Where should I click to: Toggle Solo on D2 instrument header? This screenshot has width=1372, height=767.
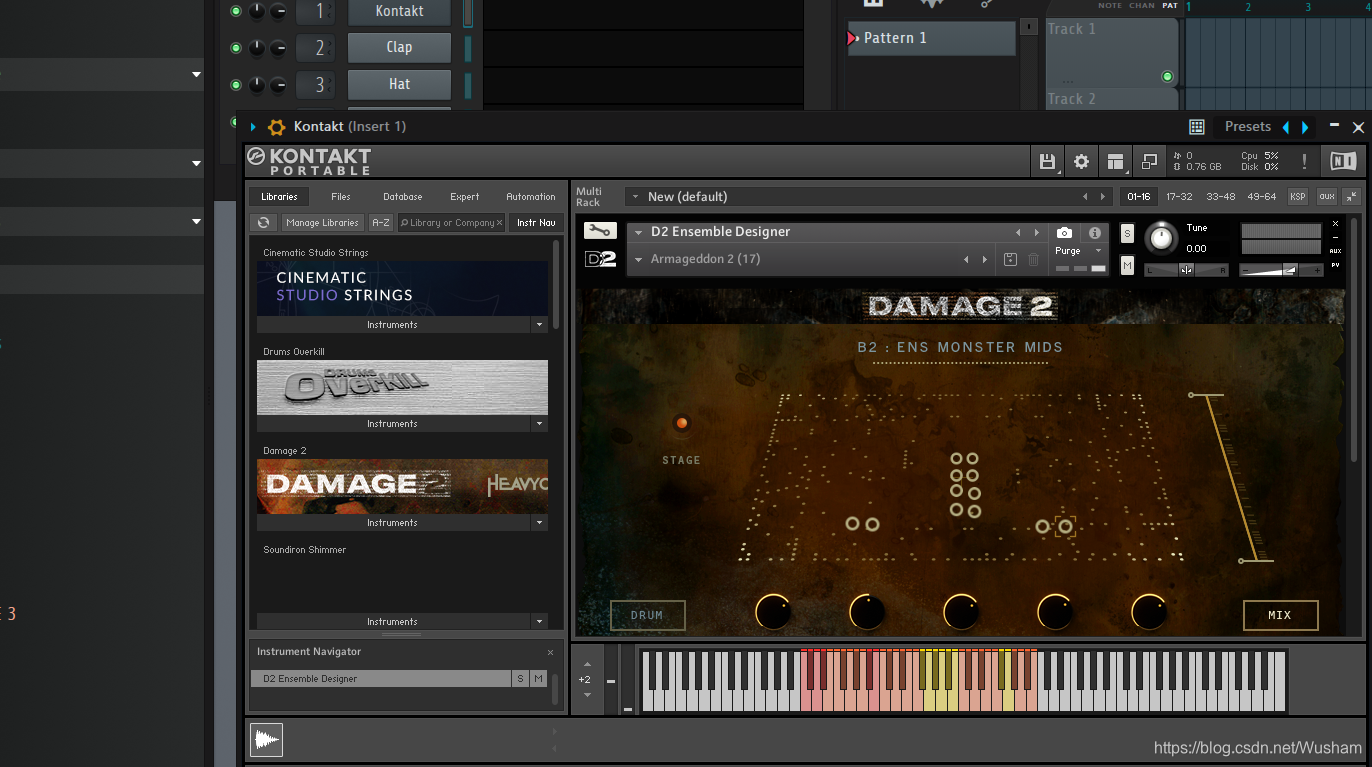click(1128, 233)
